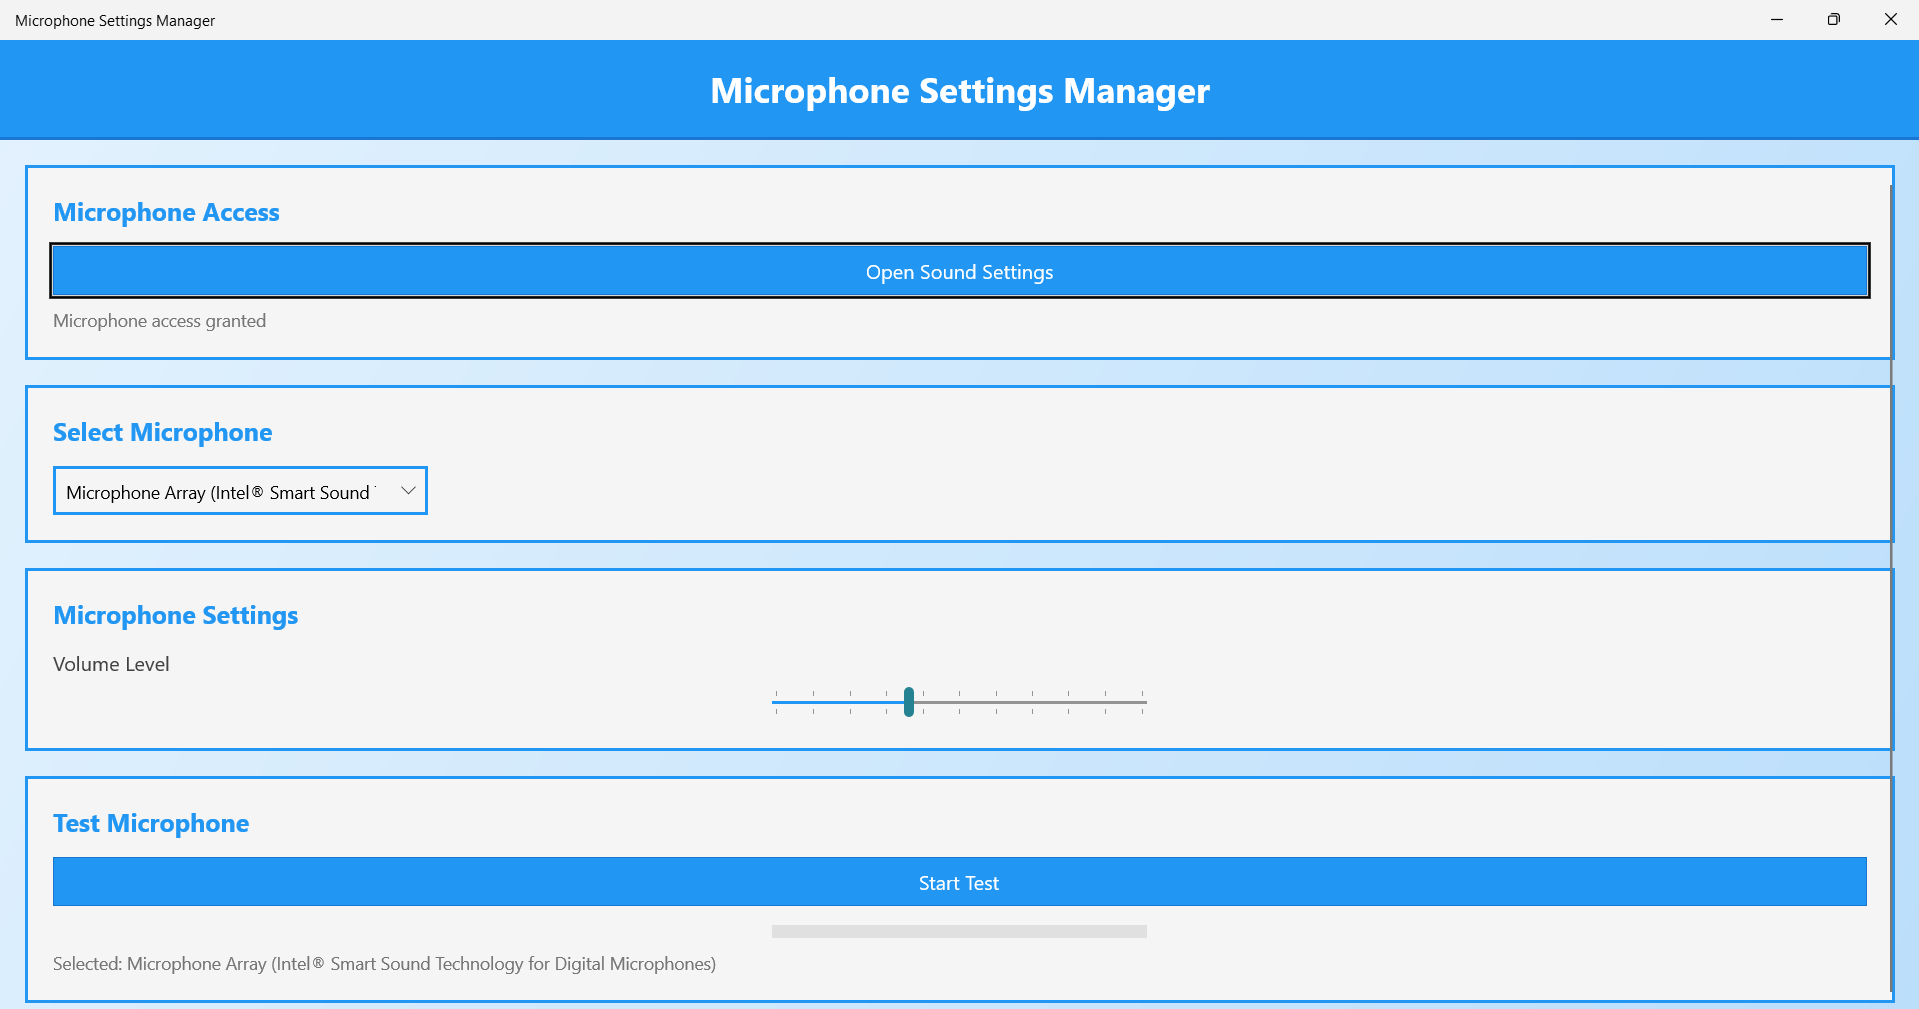Expand the microphone selection dropdown
Screen dimensions: 1919x1009
(x=239, y=490)
